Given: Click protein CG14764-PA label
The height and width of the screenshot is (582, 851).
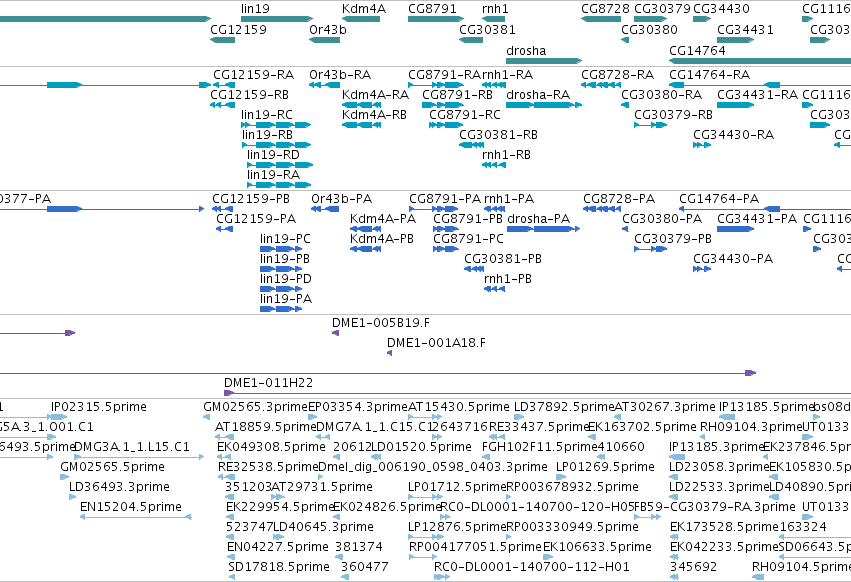Looking at the screenshot, I should coord(719,199).
